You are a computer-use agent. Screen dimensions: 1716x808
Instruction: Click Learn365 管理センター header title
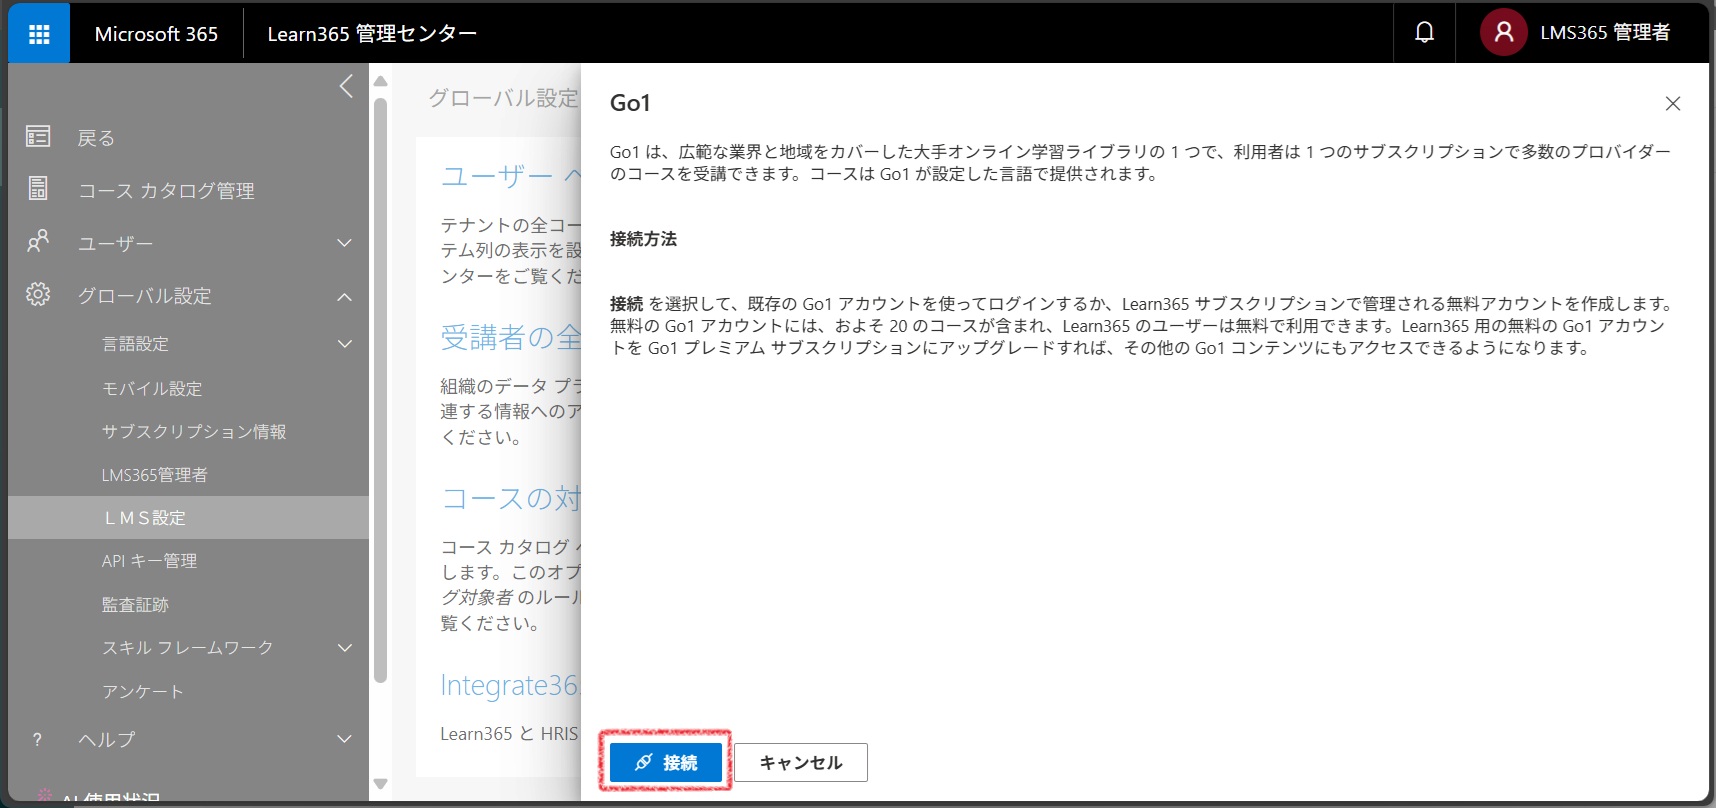pos(372,34)
